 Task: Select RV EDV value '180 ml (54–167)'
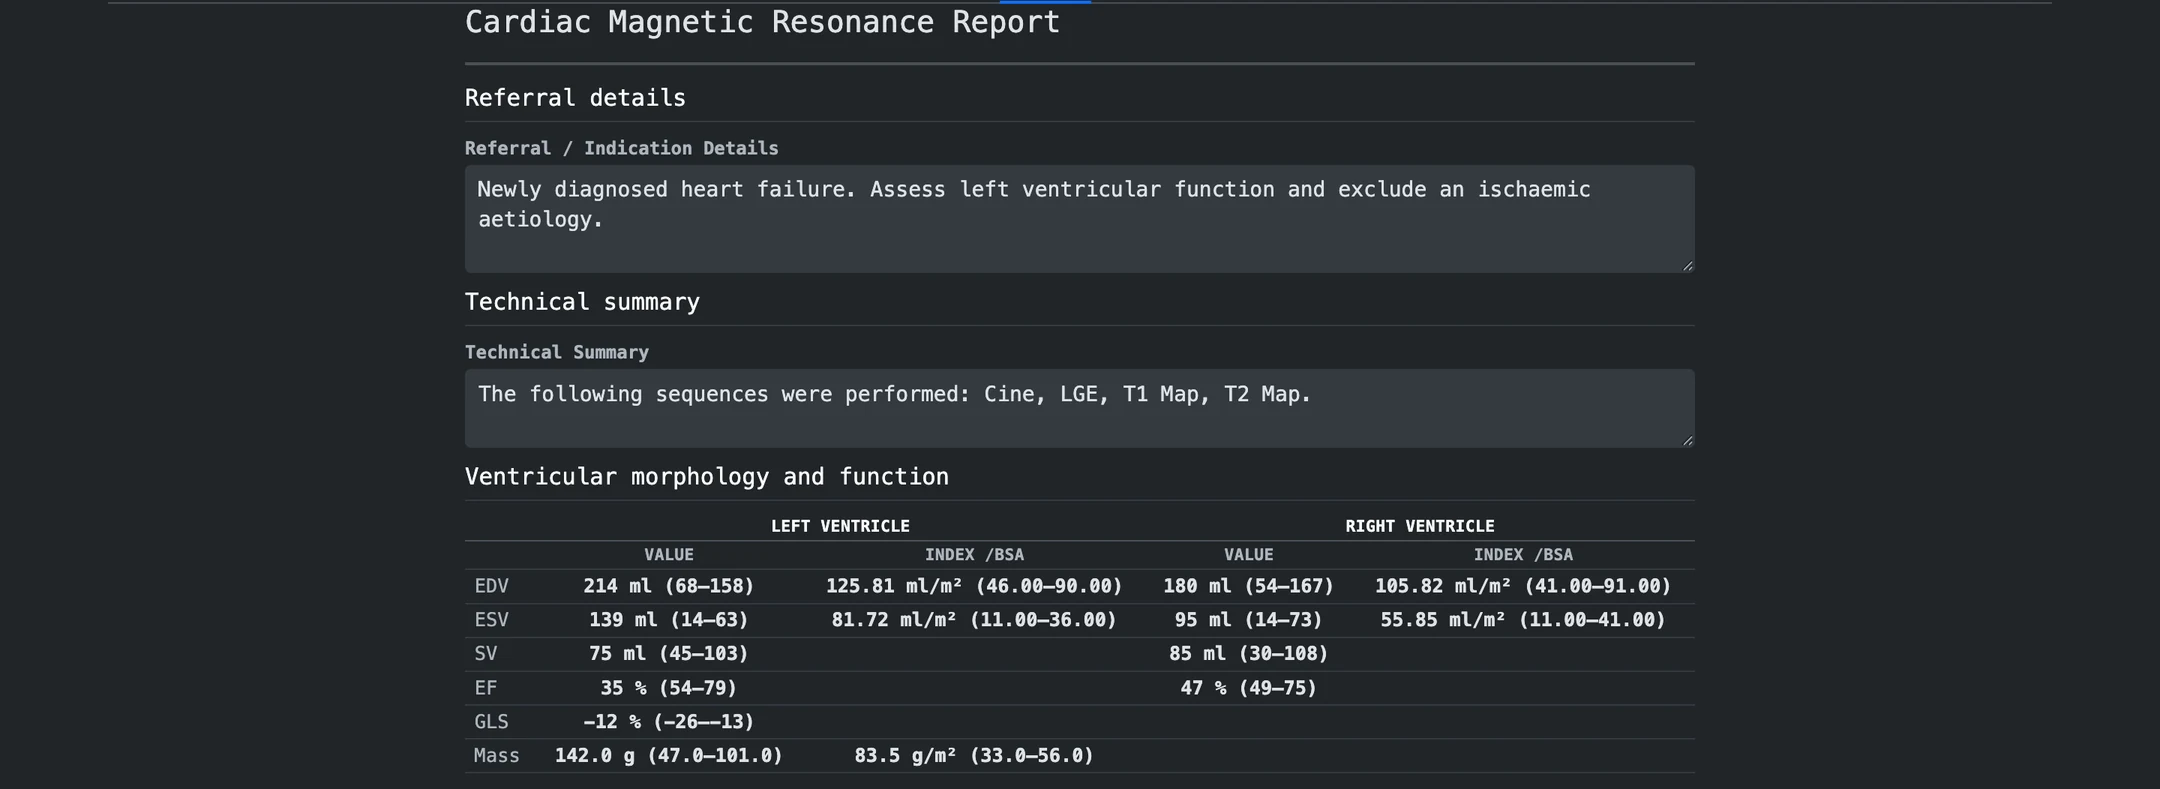point(1249,586)
